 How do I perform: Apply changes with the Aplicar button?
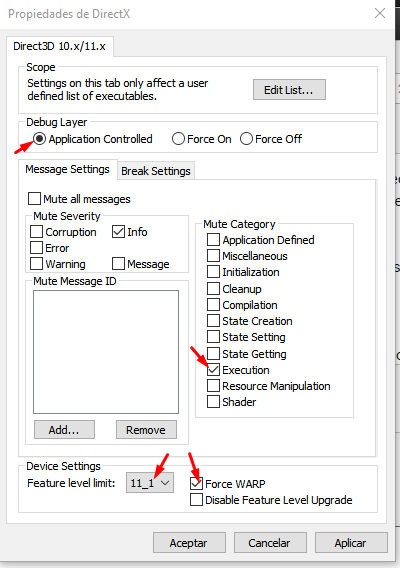(351, 543)
